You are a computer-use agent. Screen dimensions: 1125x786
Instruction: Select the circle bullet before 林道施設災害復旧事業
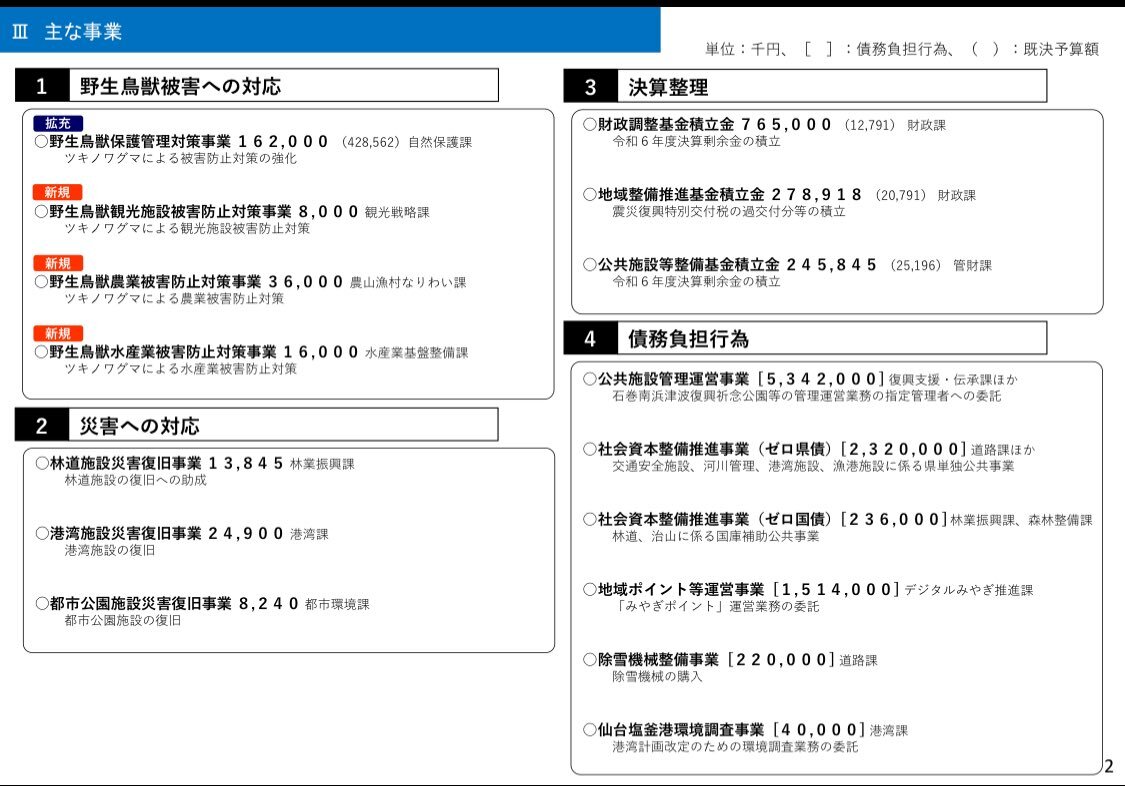click(x=42, y=464)
